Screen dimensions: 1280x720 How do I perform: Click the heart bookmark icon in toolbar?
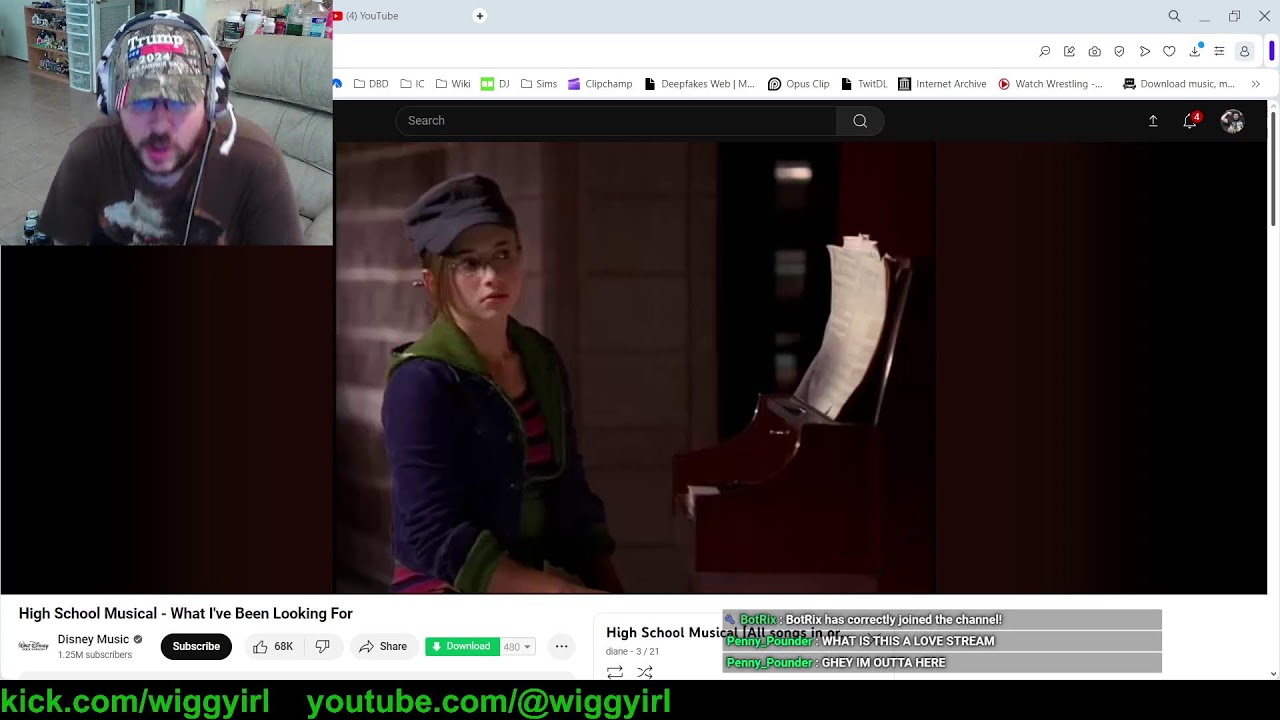[x=1169, y=51]
